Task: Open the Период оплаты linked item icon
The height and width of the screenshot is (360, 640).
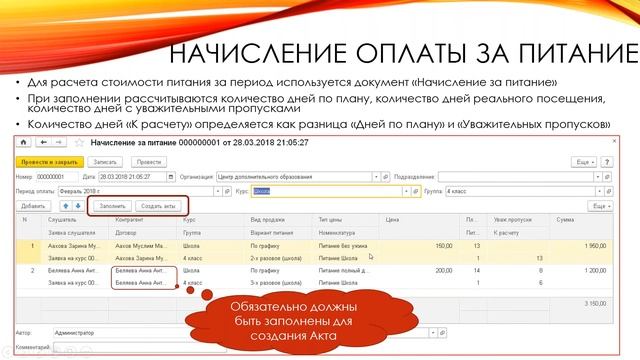Action: (x=227, y=191)
